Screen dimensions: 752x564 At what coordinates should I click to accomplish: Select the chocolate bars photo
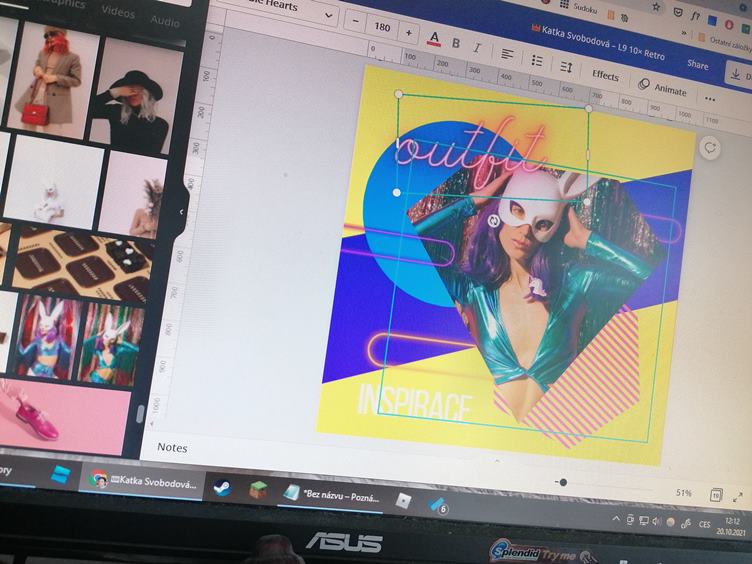80,264
